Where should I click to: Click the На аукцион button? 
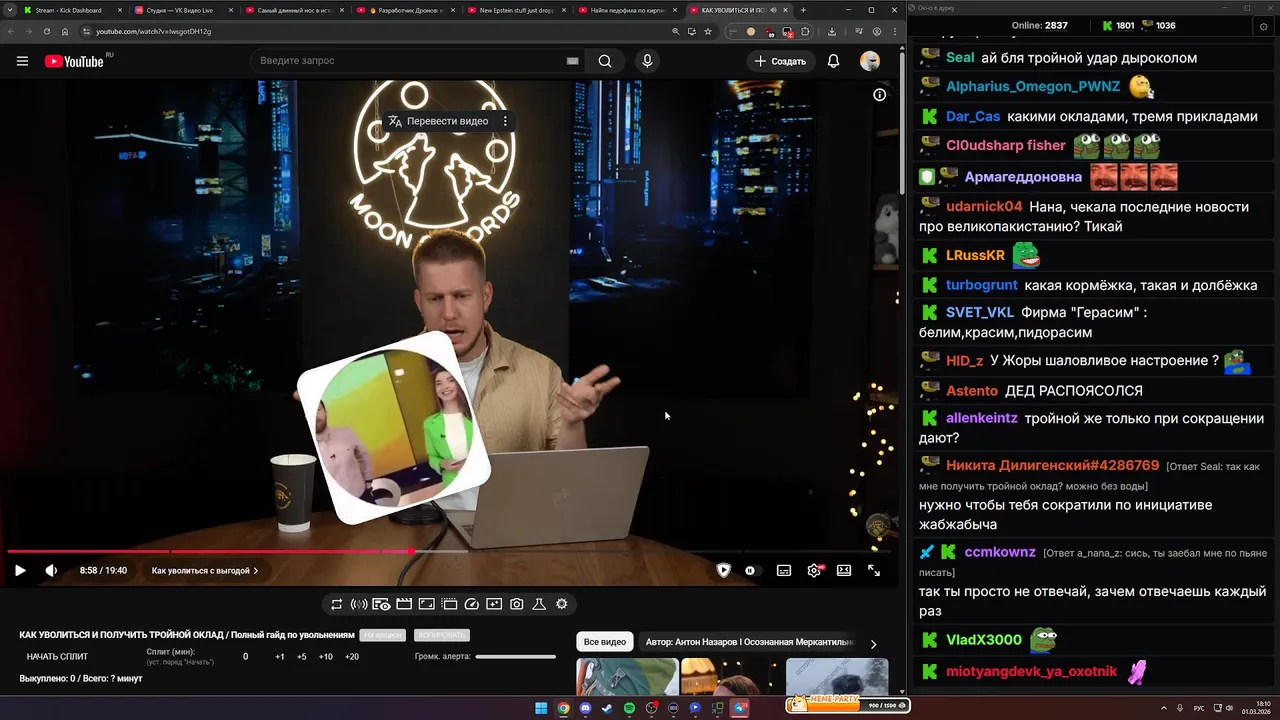point(383,635)
